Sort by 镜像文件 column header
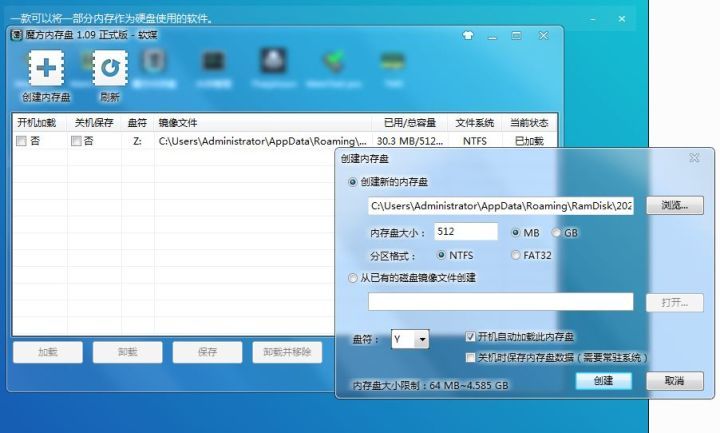Viewport: 720px width, 433px height. click(263, 123)
